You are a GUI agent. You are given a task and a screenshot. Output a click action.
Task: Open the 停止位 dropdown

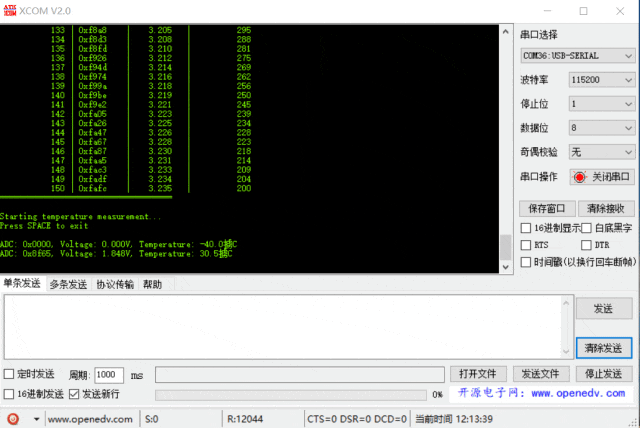point(602,104)
